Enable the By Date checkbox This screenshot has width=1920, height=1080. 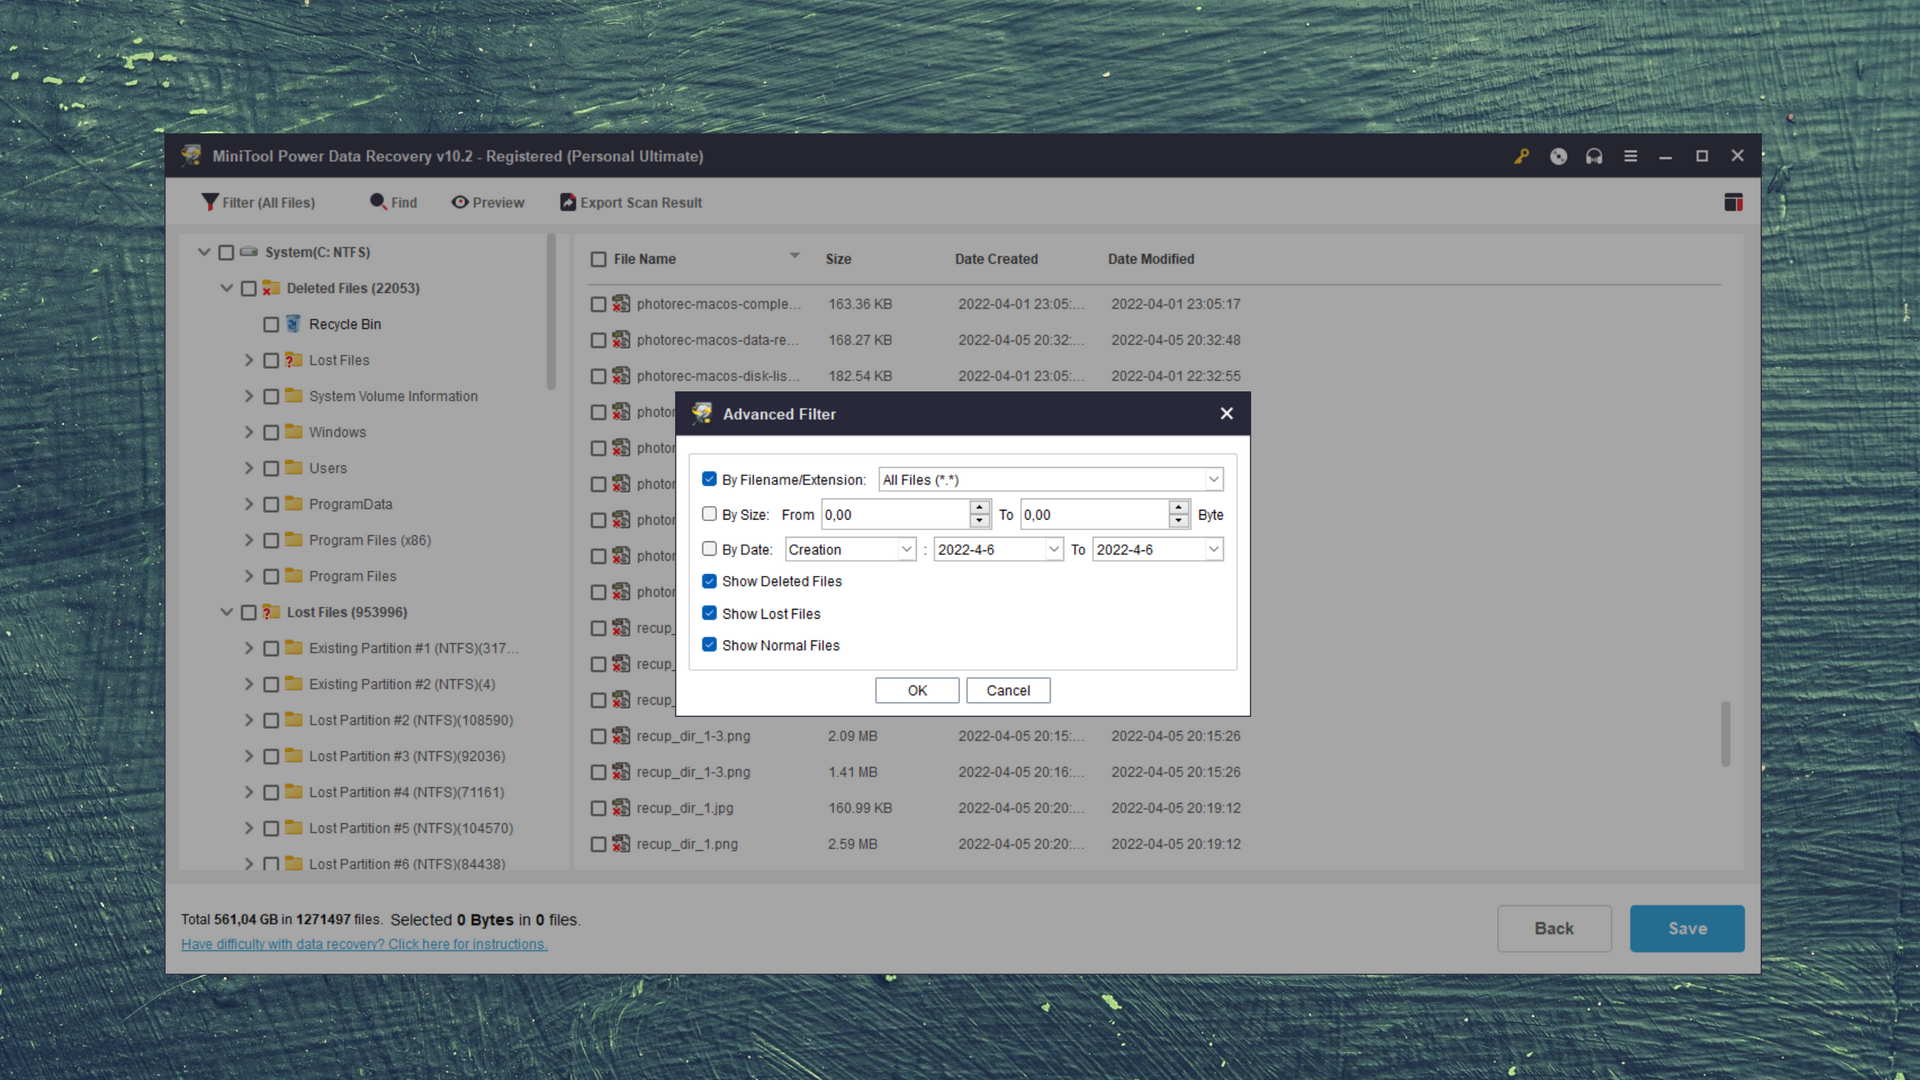click(709, 549)
